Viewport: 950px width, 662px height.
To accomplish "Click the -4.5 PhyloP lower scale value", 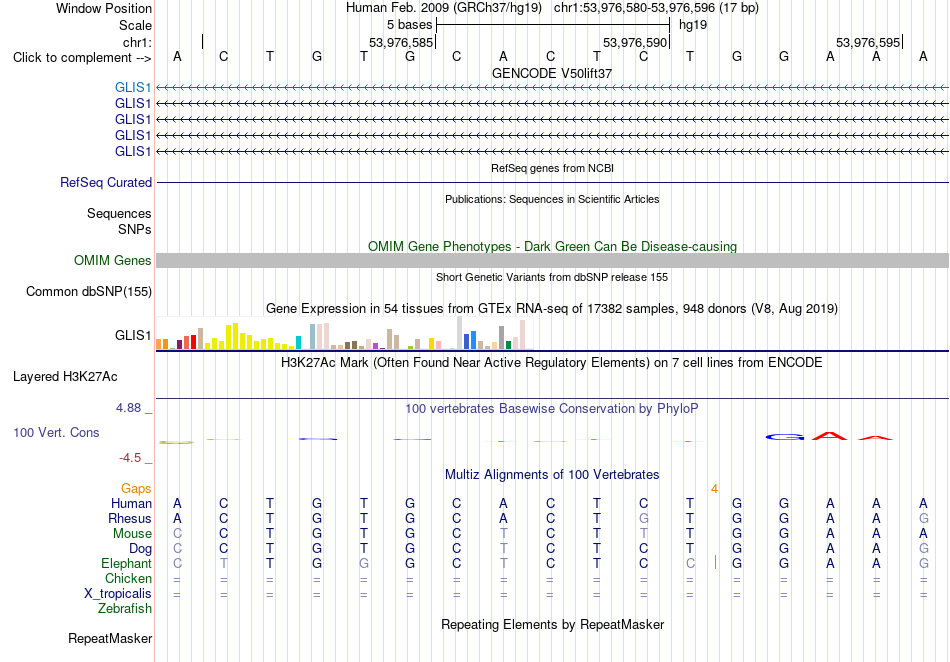I will point(130,457).
